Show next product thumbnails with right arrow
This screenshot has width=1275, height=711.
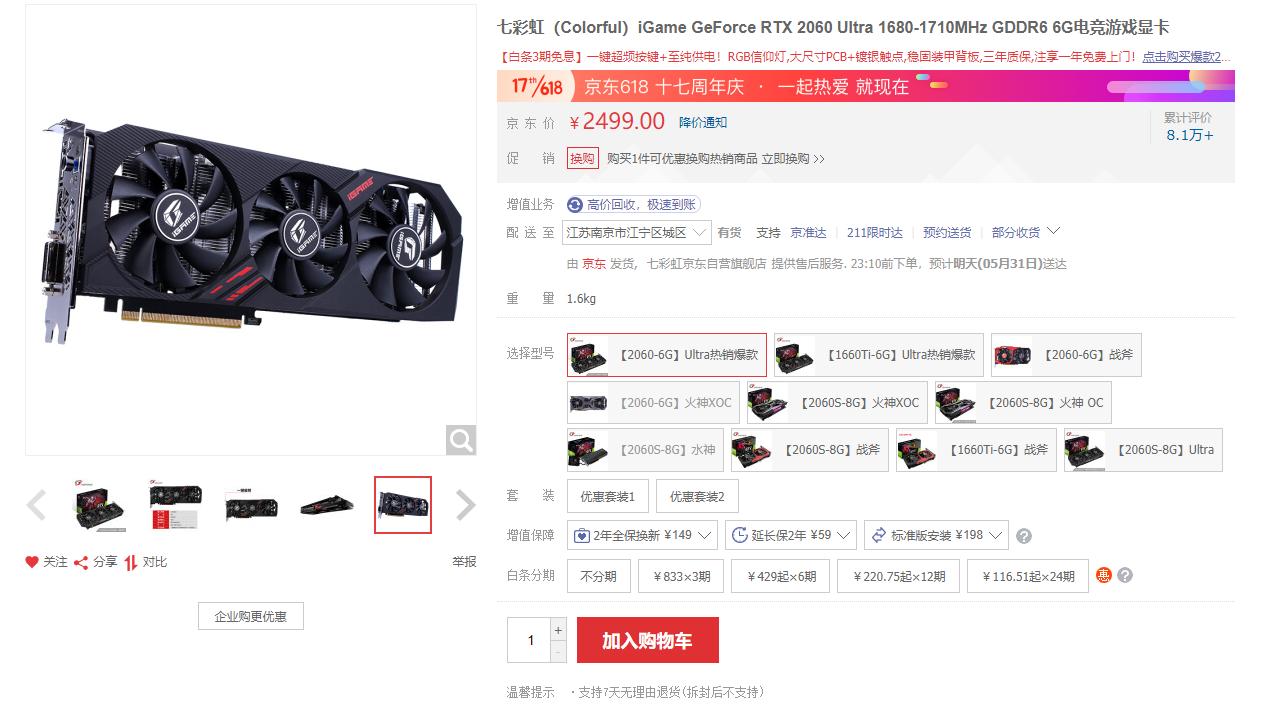tap(465, 505)
